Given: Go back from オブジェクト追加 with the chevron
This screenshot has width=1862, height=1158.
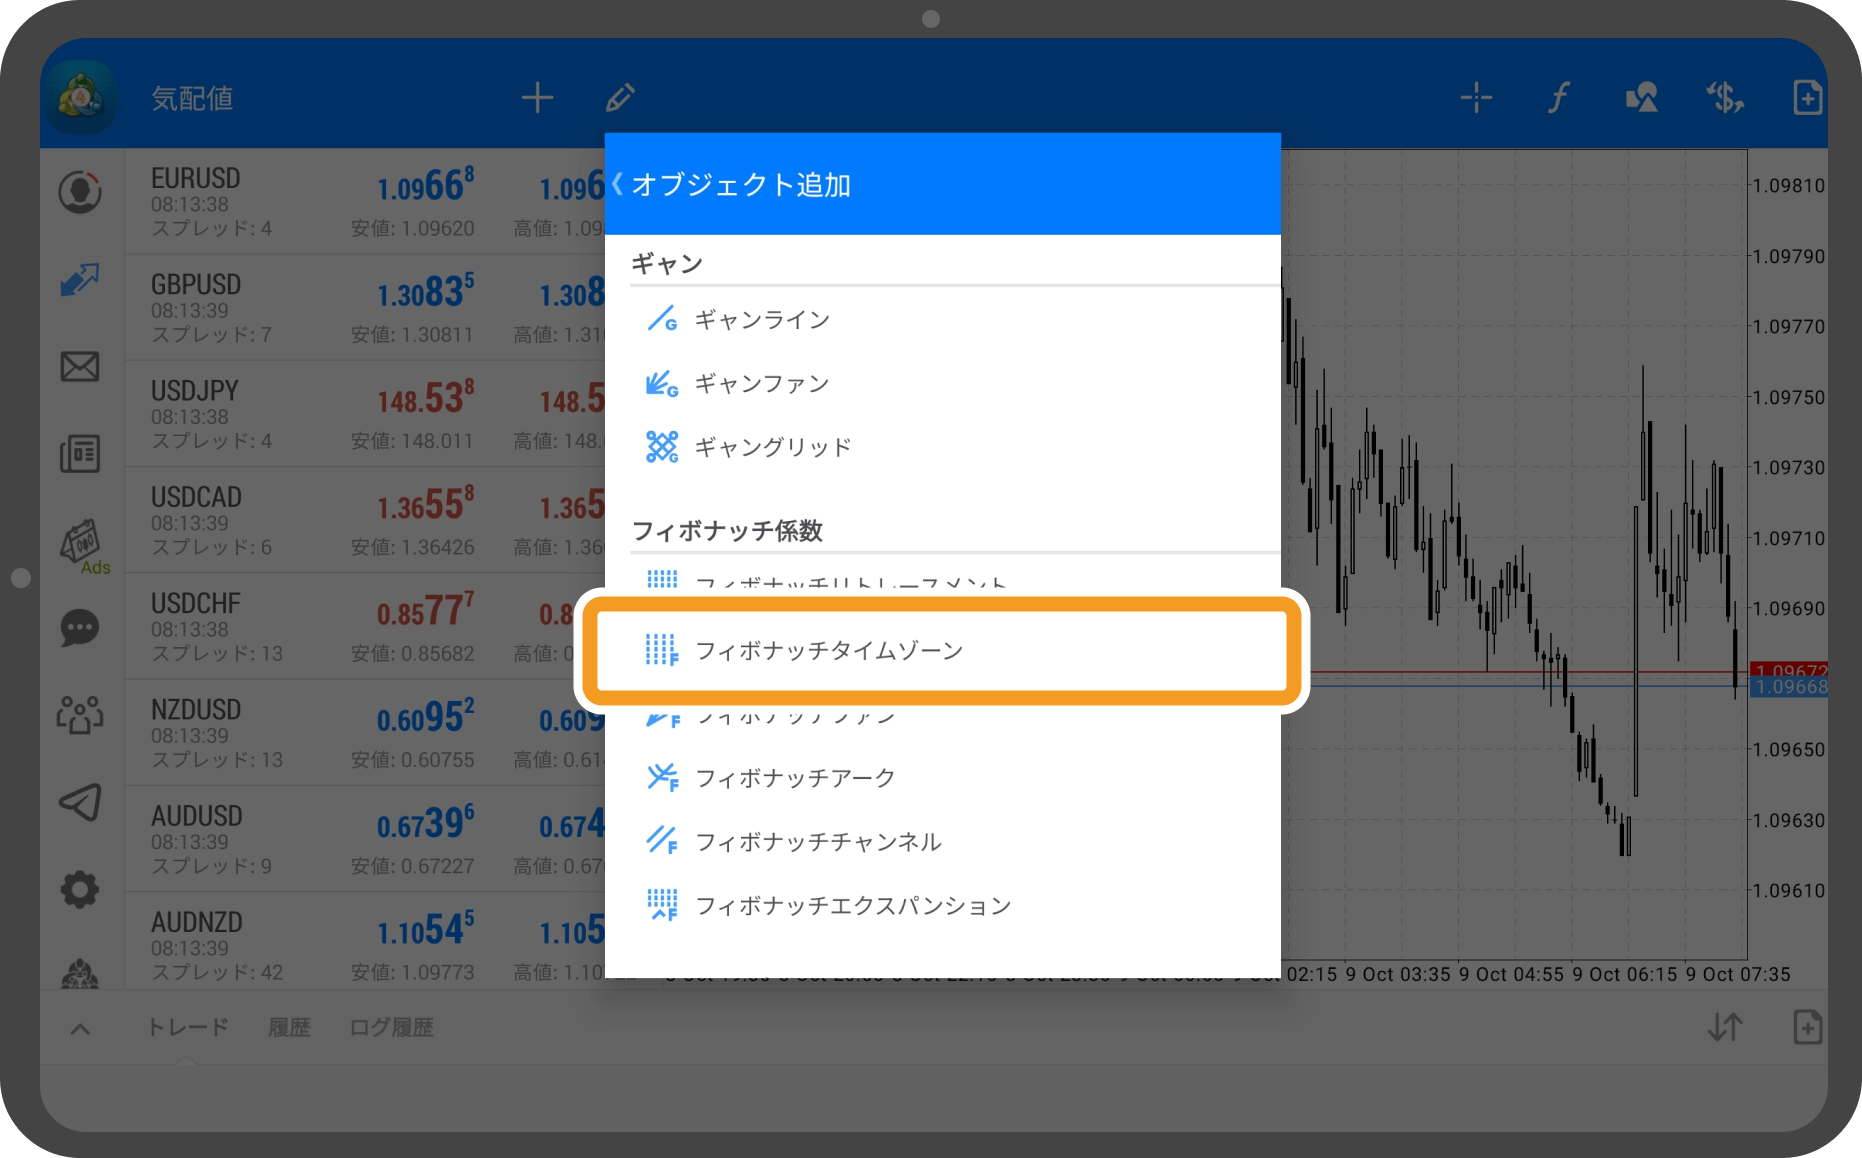Looking at the screenshot, I should [618, 183].
